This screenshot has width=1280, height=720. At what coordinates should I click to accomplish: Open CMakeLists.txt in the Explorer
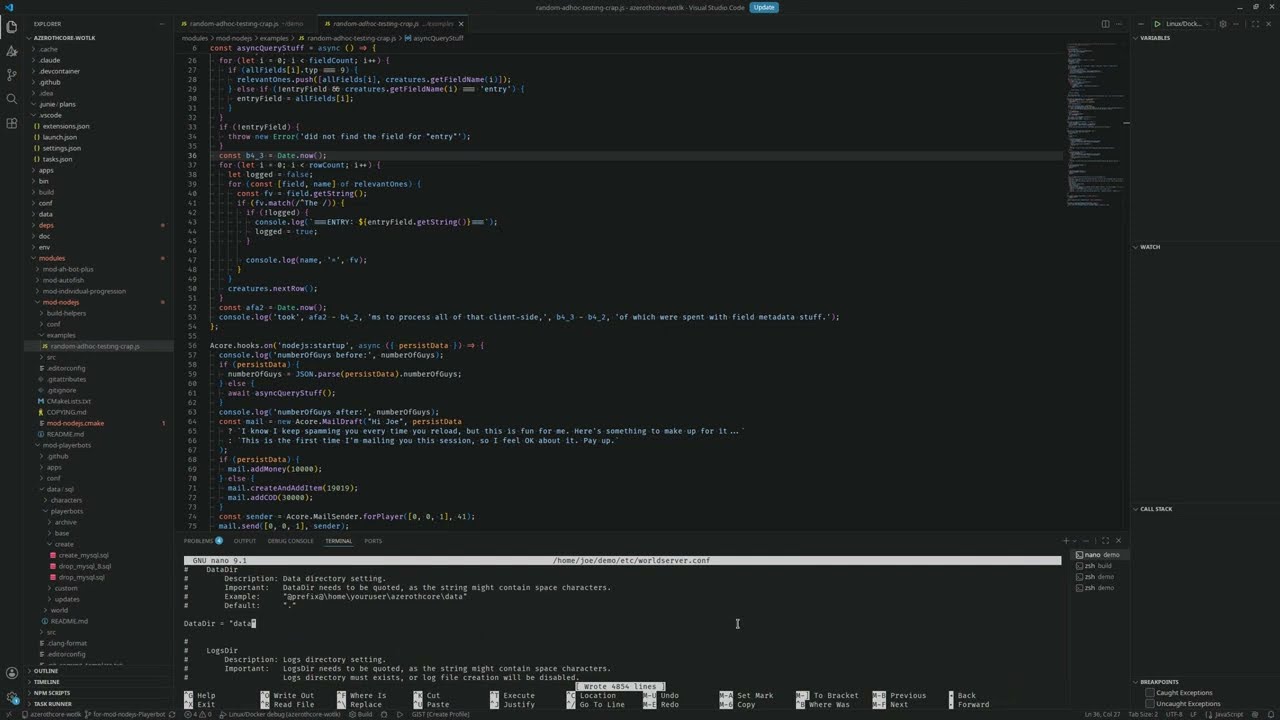(68, 401)
